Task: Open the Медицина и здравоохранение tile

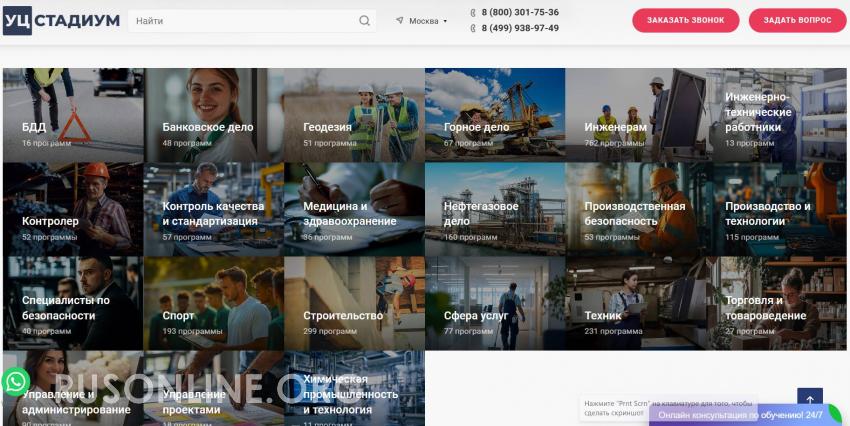Action: click(x=355, y=209)
